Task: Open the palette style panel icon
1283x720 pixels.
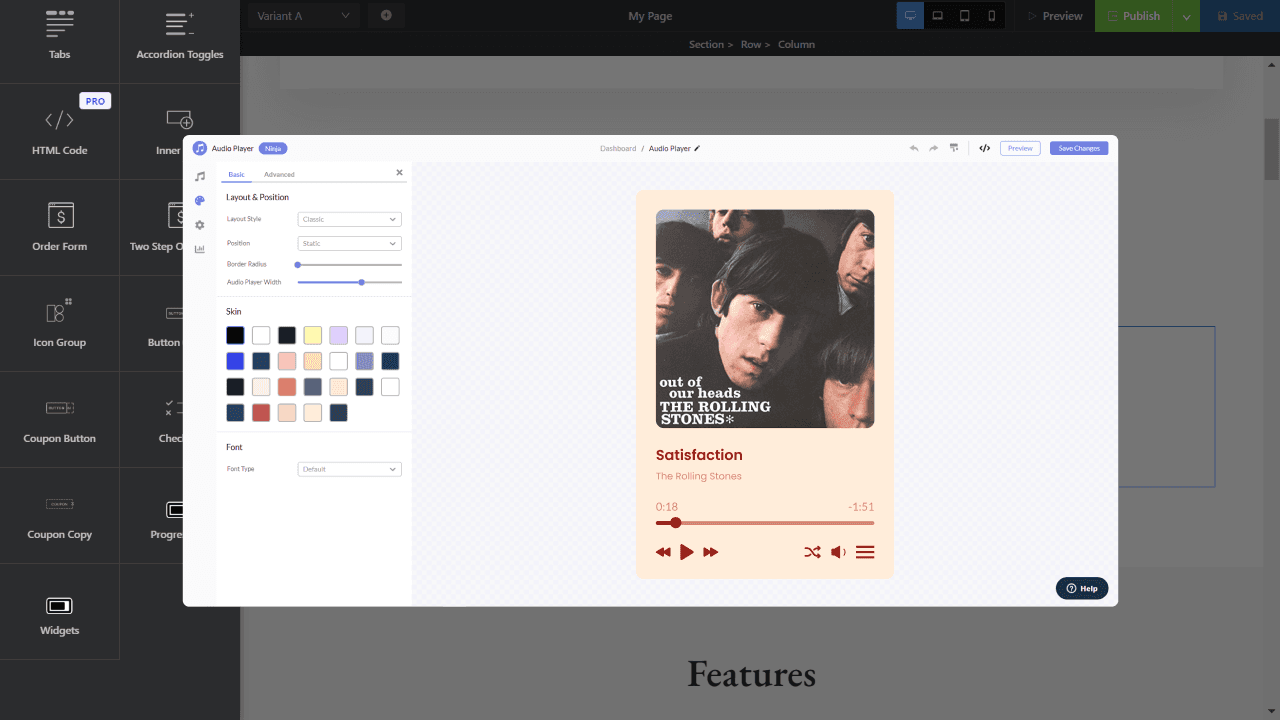Action: [200, 201]
